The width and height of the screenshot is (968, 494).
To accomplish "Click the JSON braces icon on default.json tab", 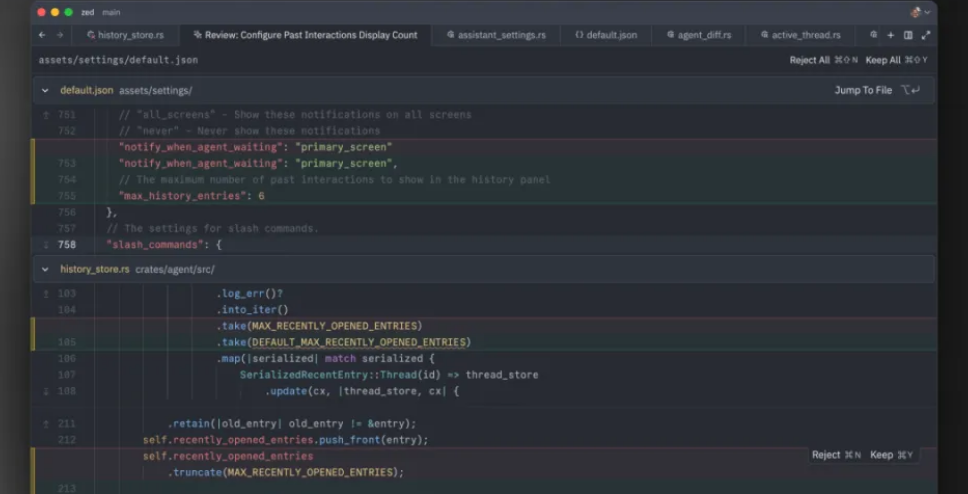I will [x=579, y=35].
